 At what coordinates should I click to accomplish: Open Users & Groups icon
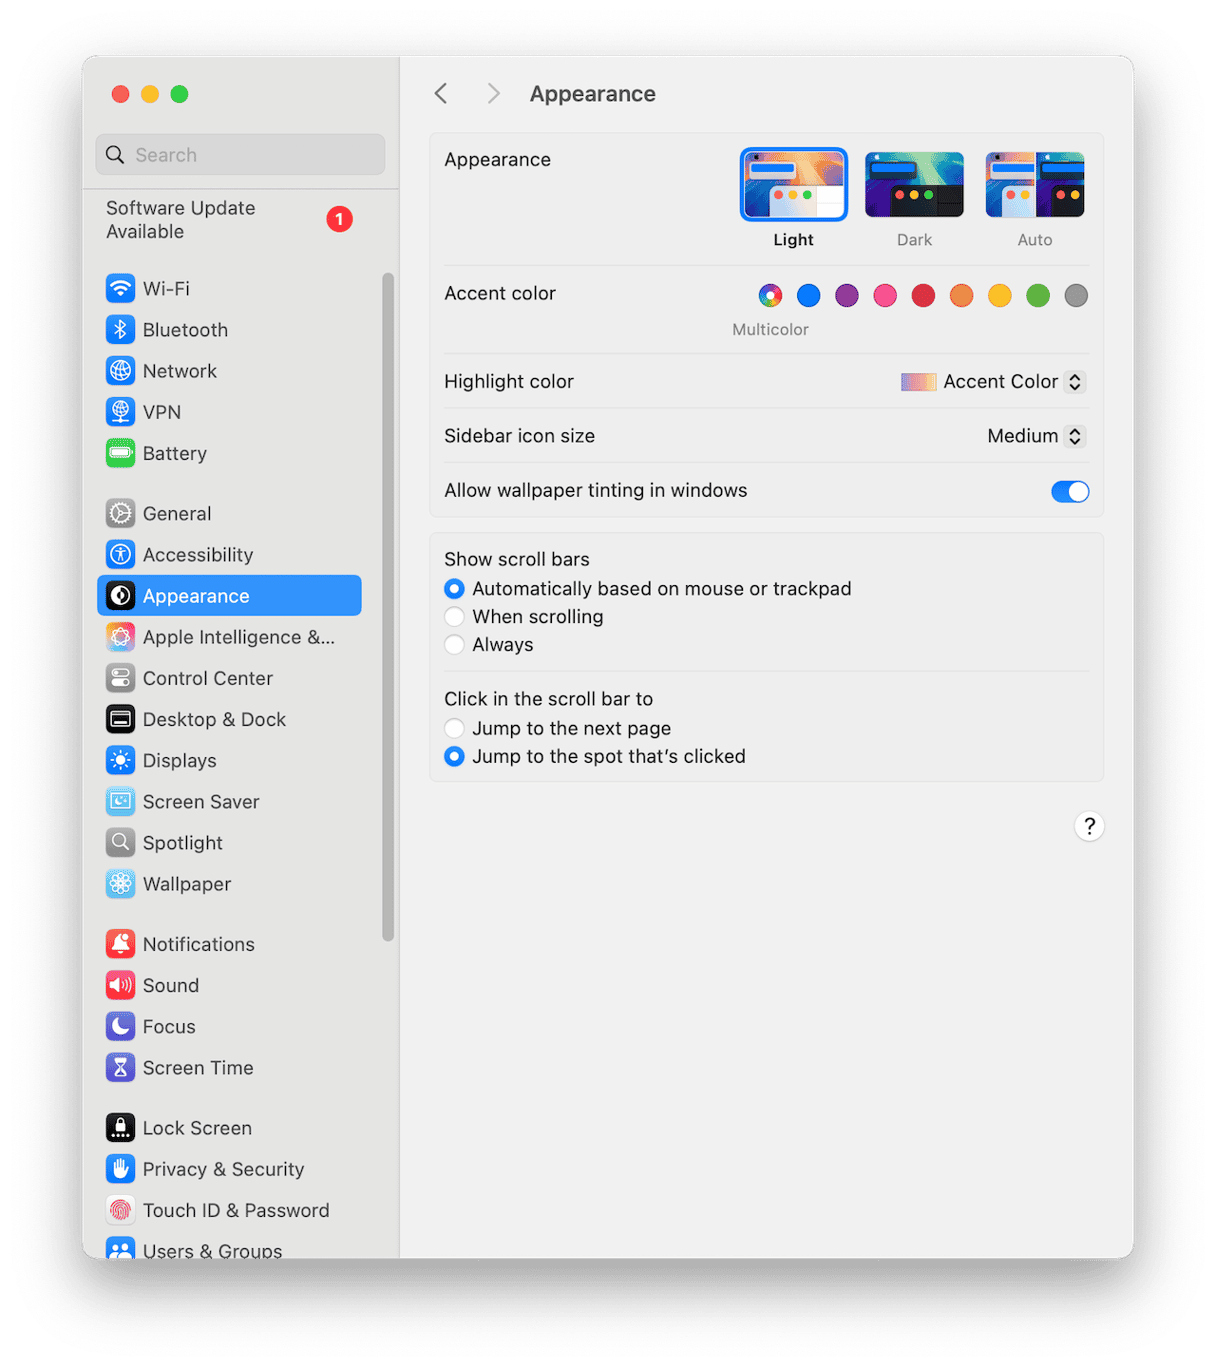(120, 1248)
